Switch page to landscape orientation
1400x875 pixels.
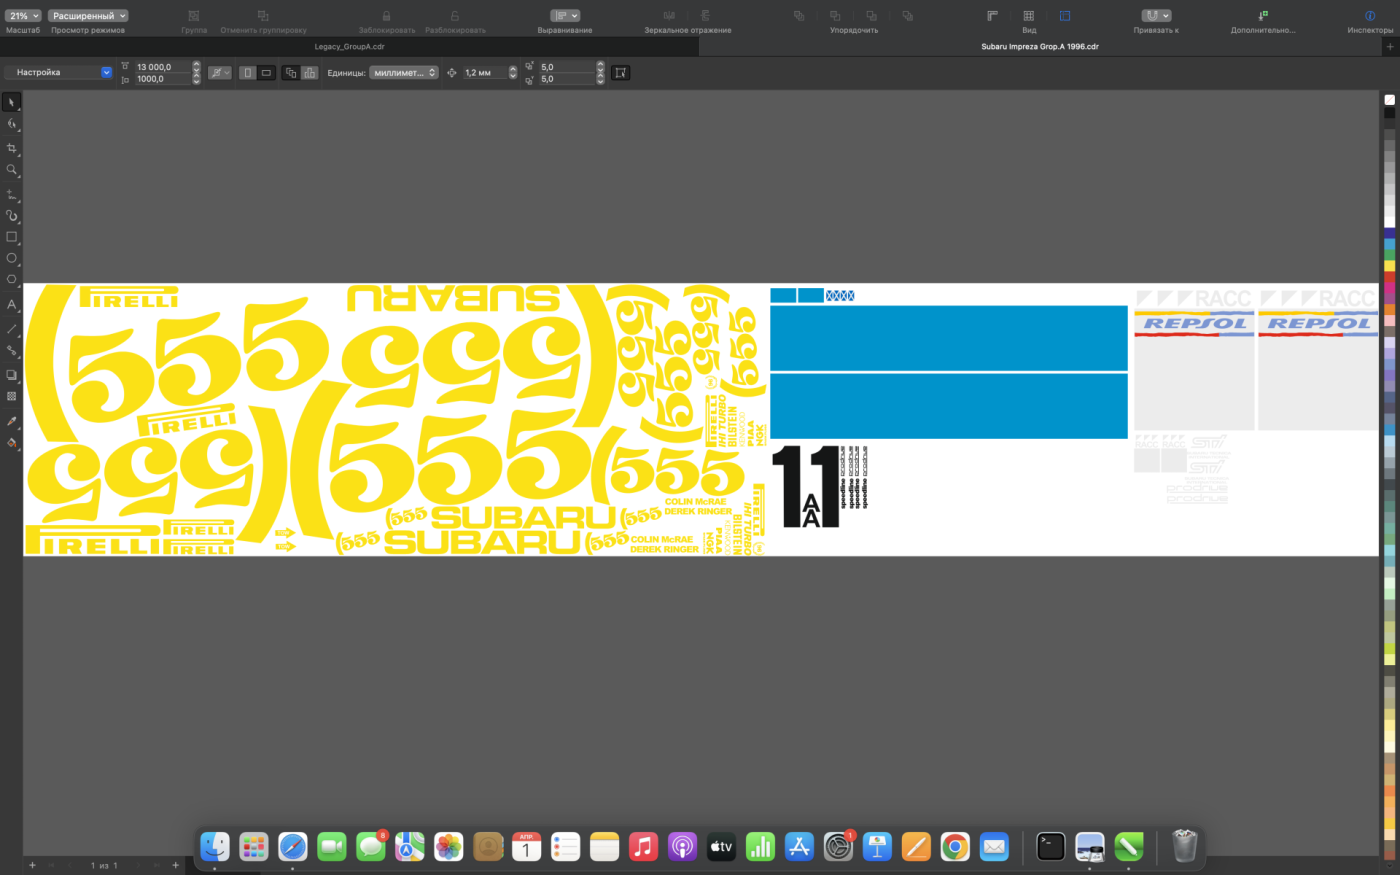(x=266, y=73)
